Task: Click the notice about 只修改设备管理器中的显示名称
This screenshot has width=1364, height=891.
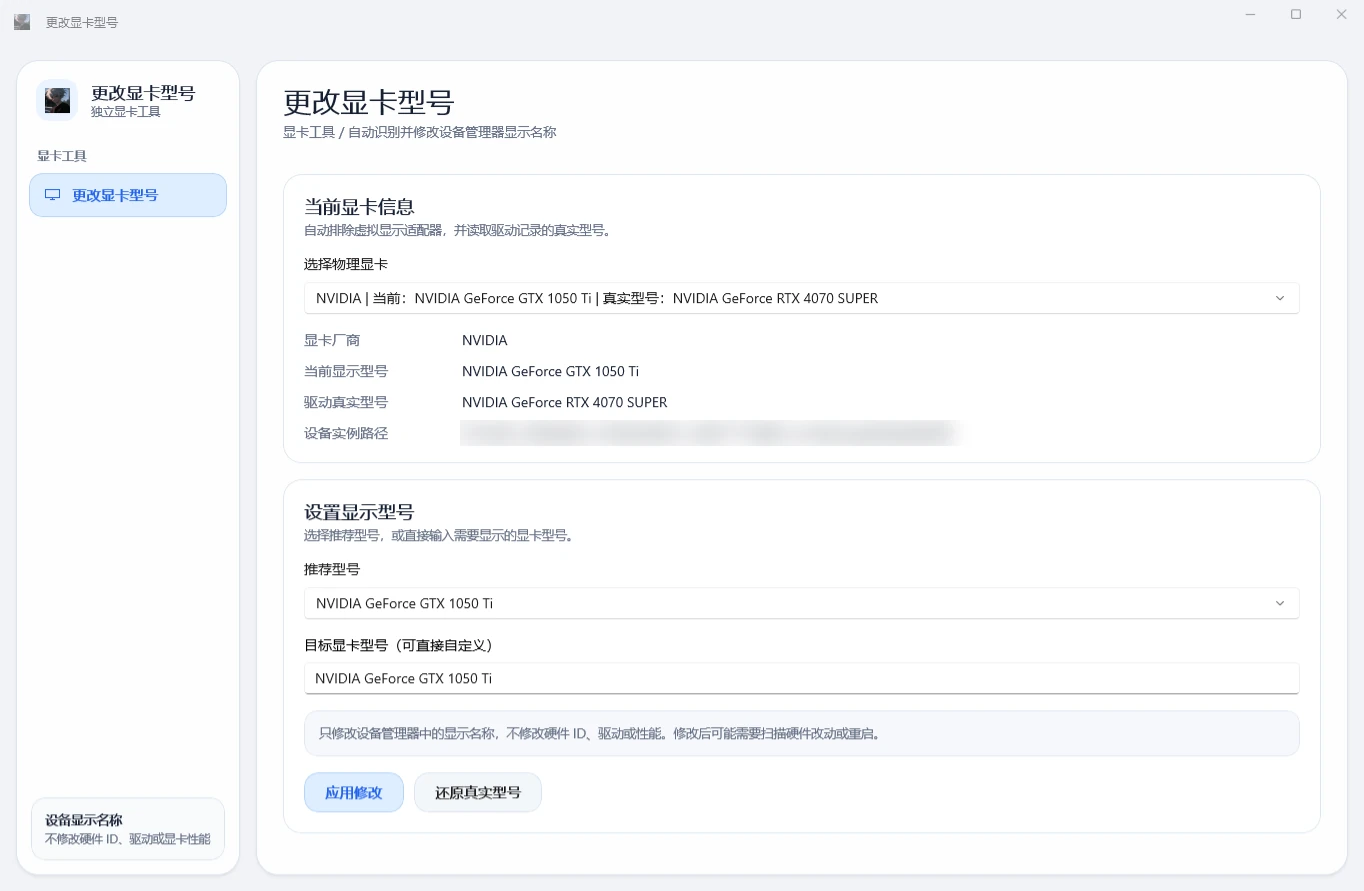Action: click(801, 733)
